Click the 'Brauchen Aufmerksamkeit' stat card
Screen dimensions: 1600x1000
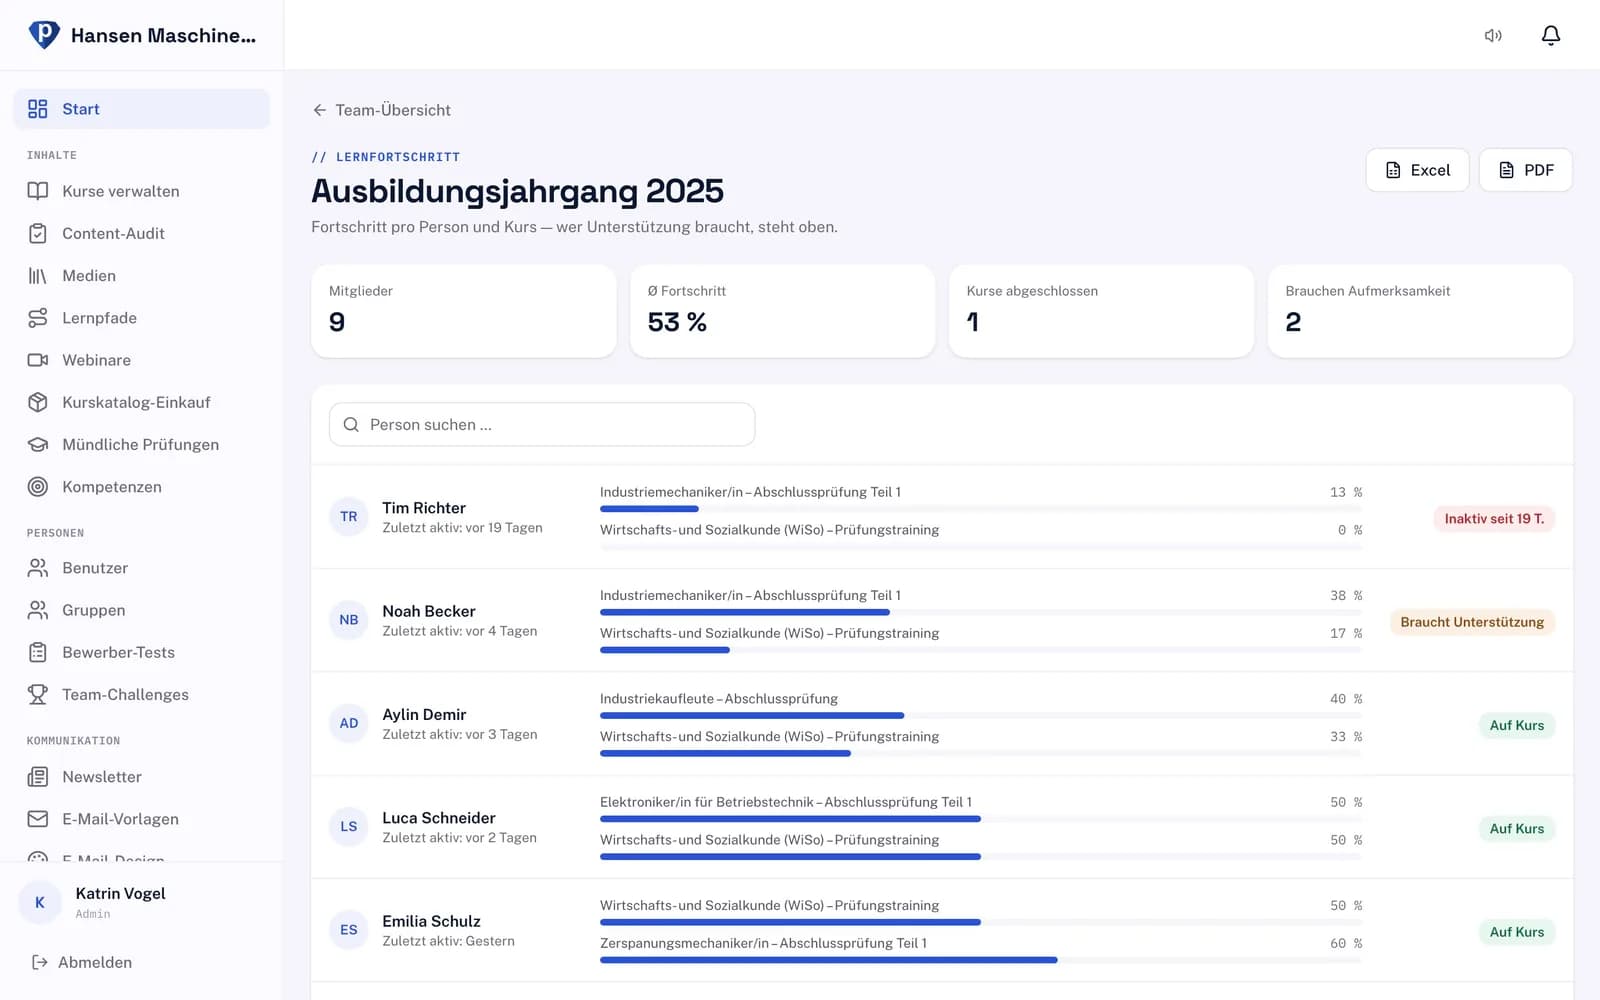coord(1420,311)
